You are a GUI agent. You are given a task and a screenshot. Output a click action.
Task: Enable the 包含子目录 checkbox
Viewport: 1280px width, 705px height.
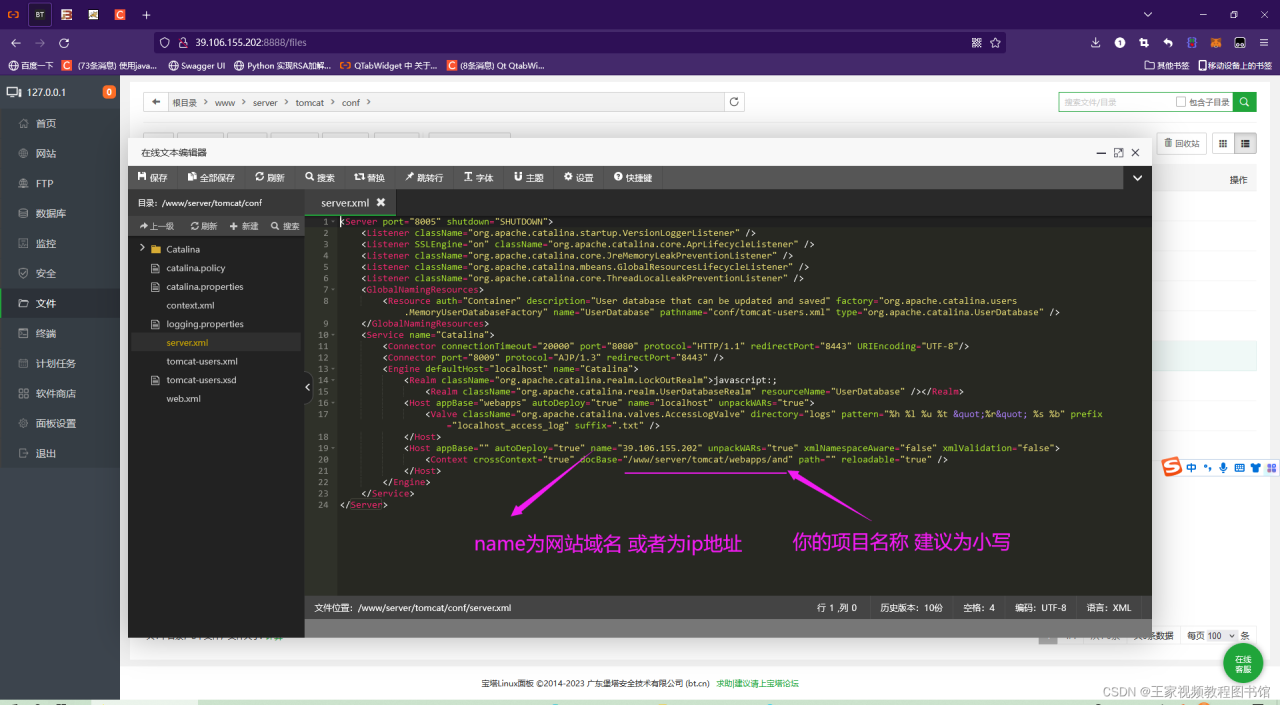coord(1181,102)
